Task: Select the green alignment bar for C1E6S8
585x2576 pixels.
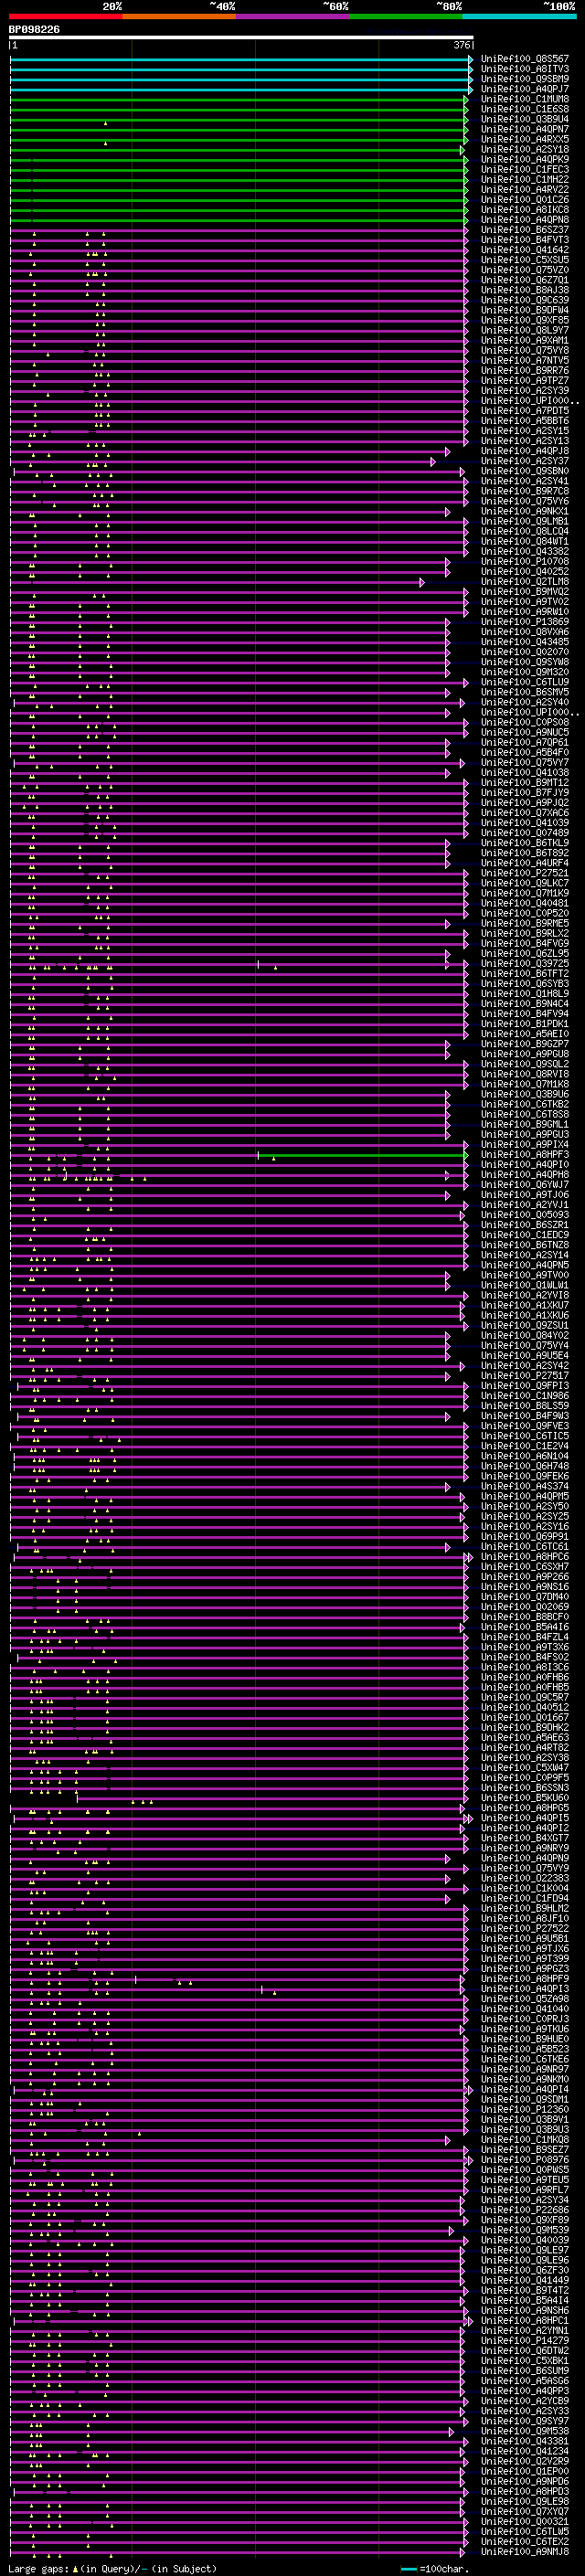Action: (x=239, y=109)
